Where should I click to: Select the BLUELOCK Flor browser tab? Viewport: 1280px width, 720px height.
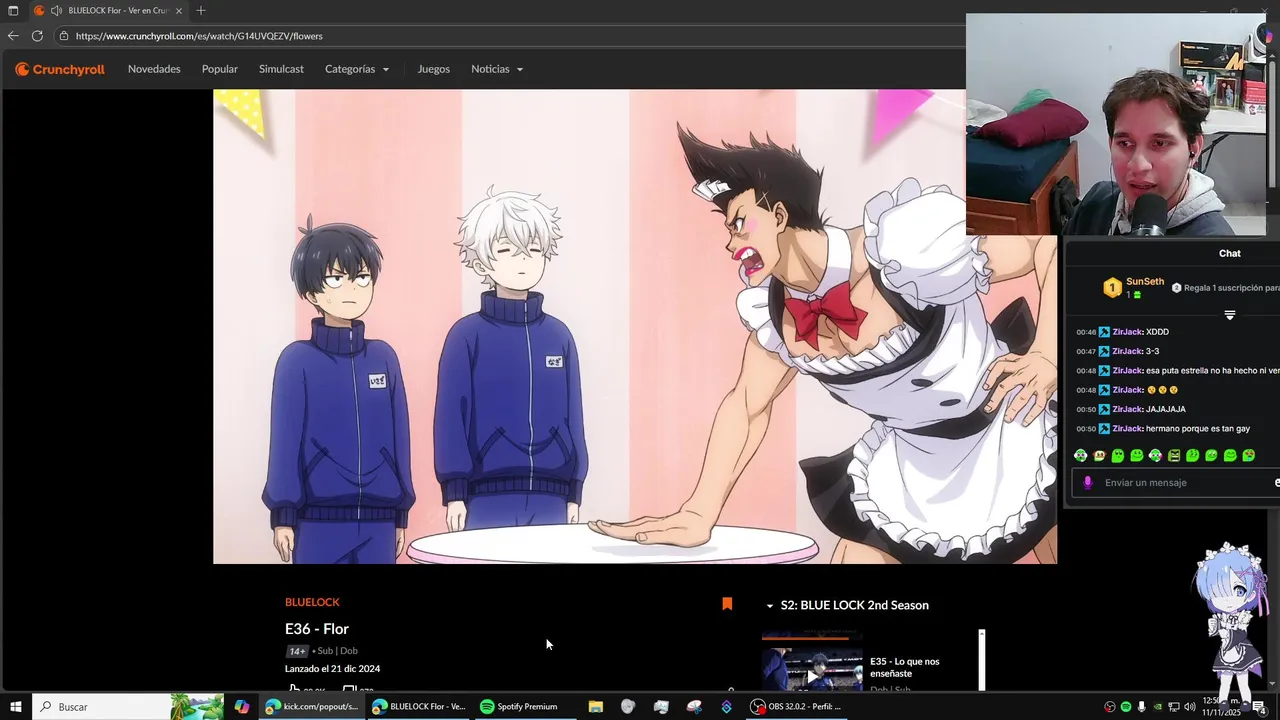108,11
